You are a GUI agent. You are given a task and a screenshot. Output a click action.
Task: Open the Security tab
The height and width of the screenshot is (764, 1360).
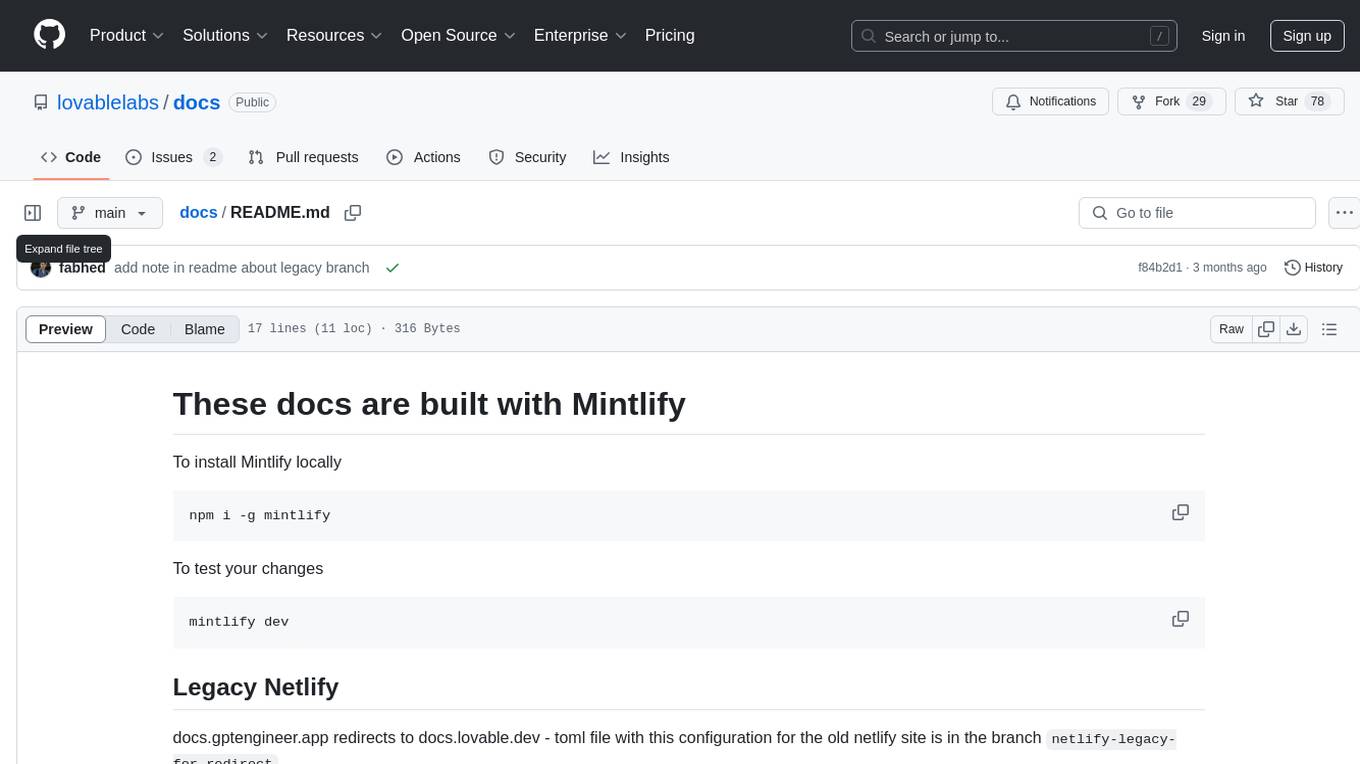[527, 157]
